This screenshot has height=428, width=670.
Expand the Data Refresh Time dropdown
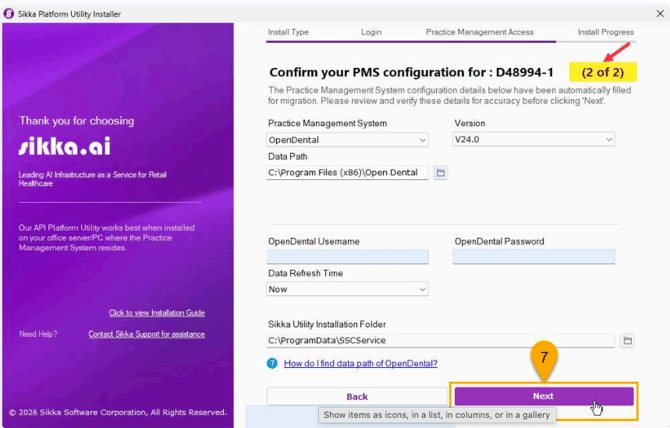click(x=347, y=289)
